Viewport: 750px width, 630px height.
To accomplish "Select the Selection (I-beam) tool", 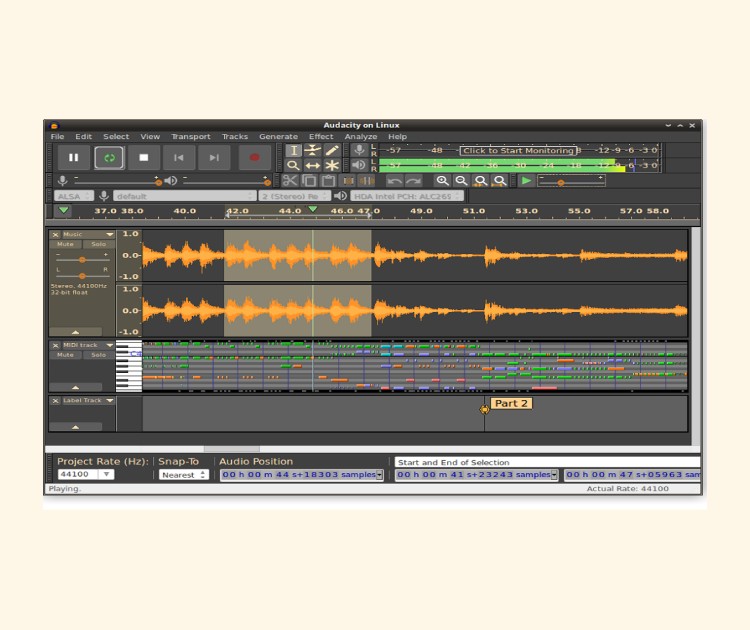I will click(x=293, y=150).
